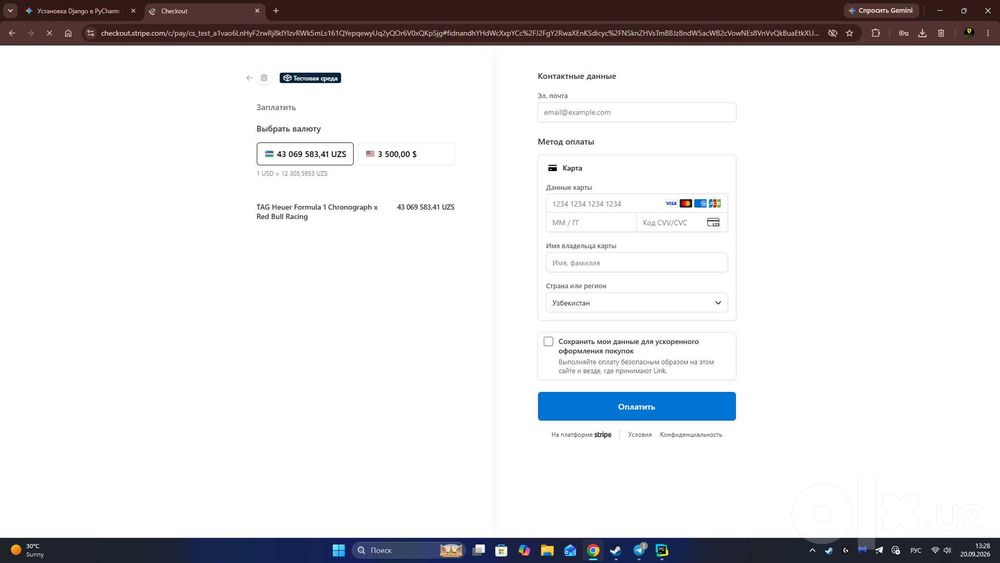Open Telegram from the taskbar
Viewport: 1000px width, 563px height.
coord(639,550)
